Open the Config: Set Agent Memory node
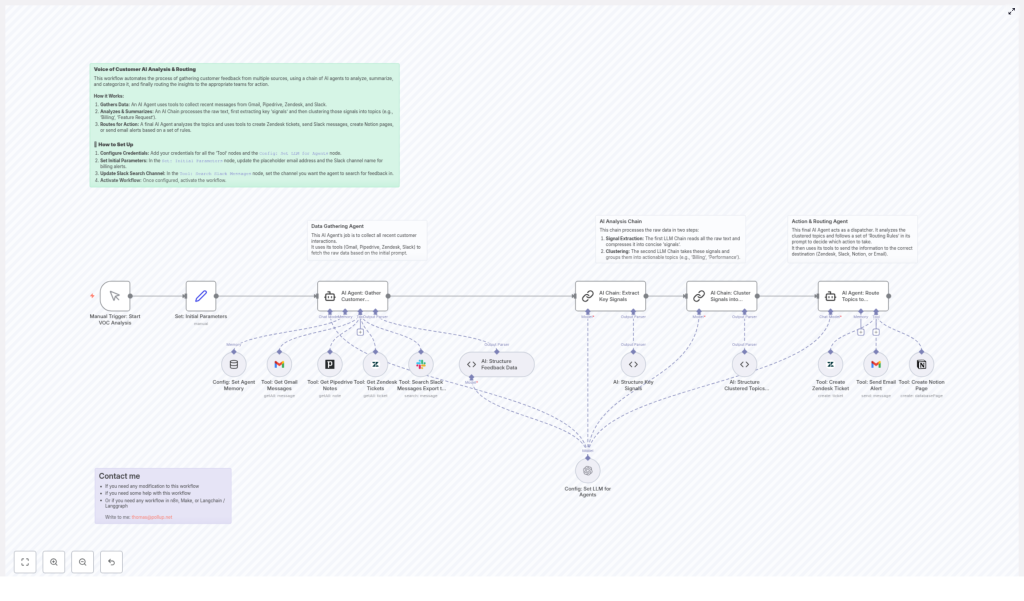1024x601 pixels. tap(232, 364)
